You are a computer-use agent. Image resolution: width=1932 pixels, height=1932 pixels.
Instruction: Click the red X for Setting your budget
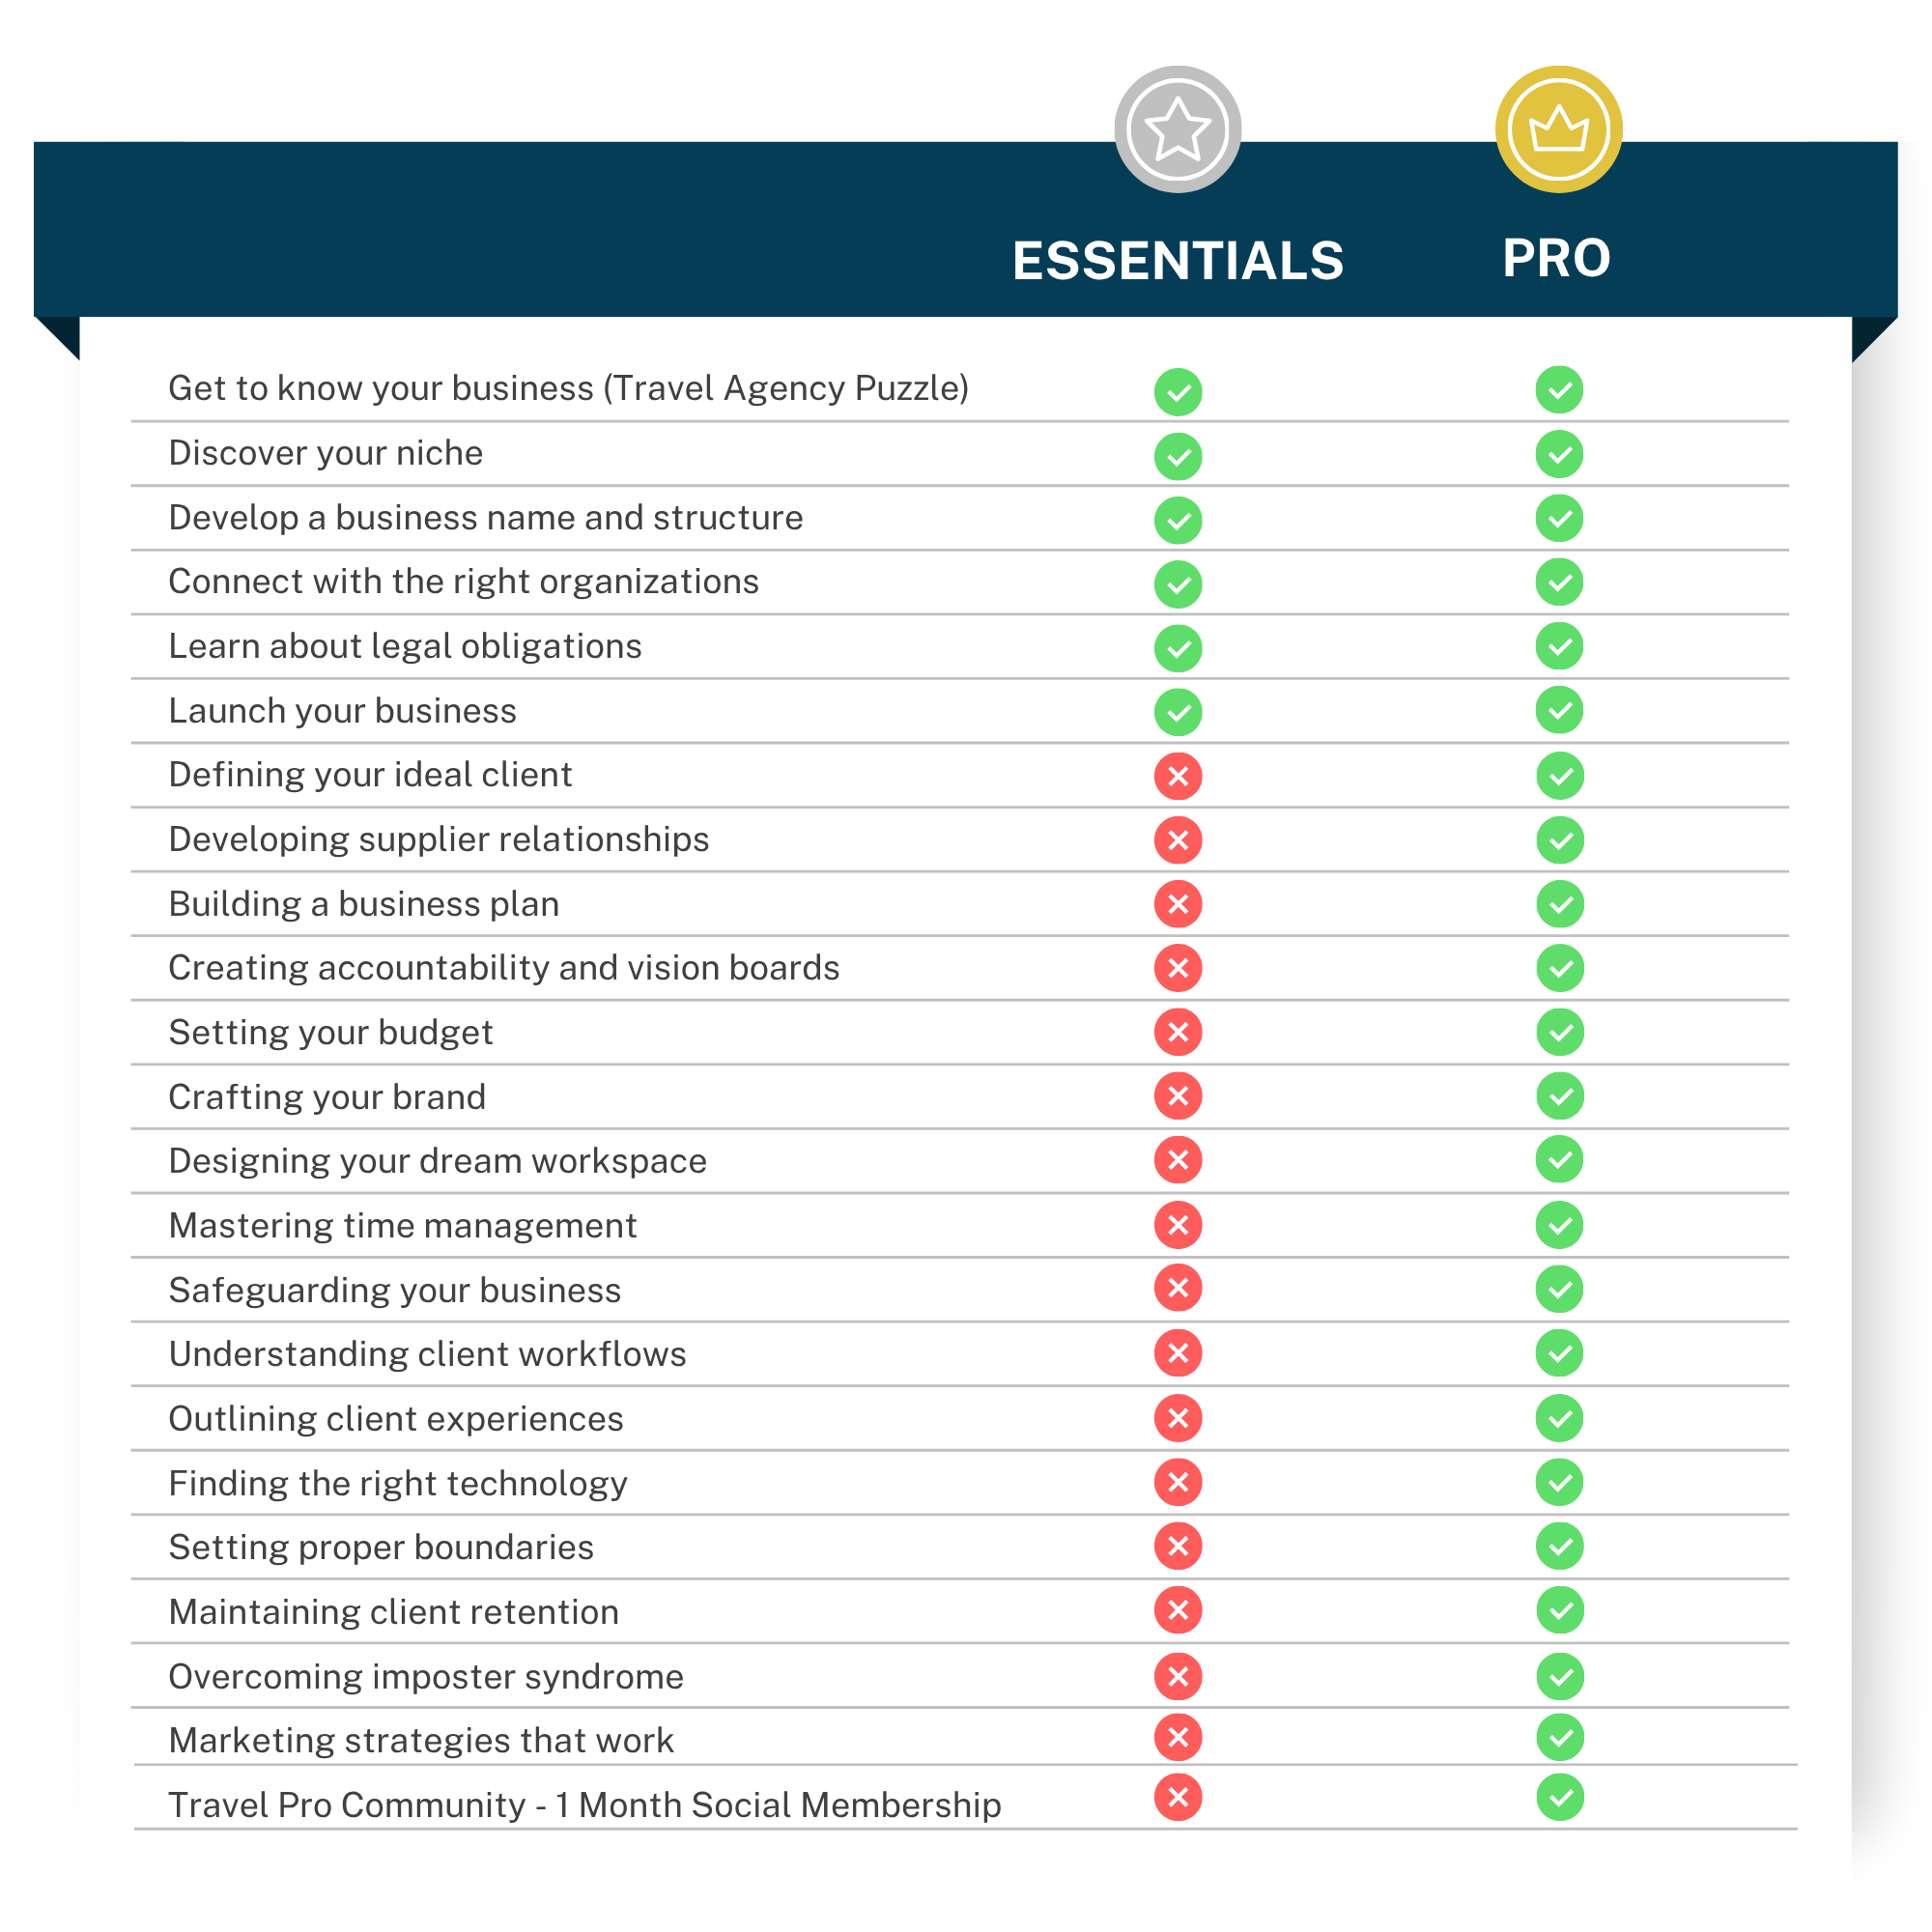coord(1178,1032)
